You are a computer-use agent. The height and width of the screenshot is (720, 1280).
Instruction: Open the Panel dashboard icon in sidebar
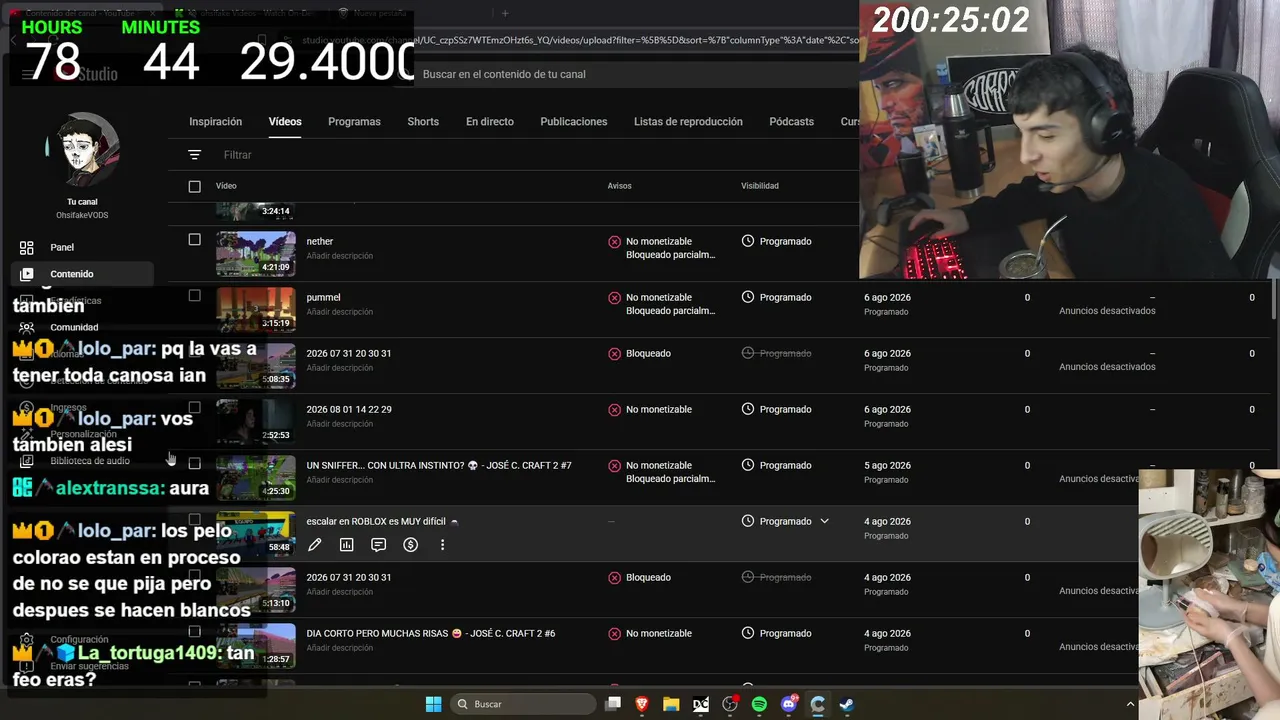coord(27,247)
